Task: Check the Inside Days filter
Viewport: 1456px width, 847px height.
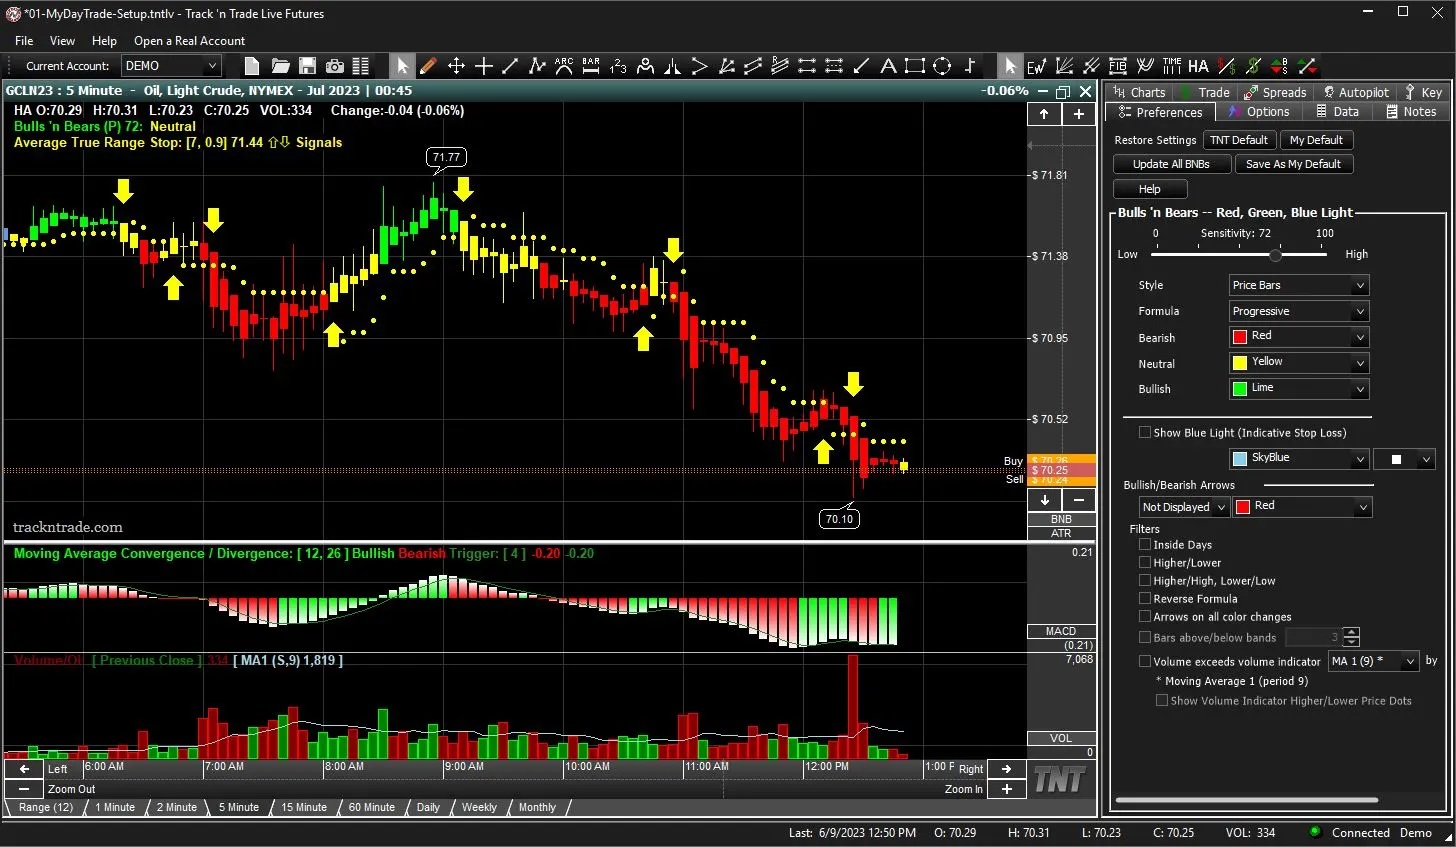Action: click(x=1145, y=545)
